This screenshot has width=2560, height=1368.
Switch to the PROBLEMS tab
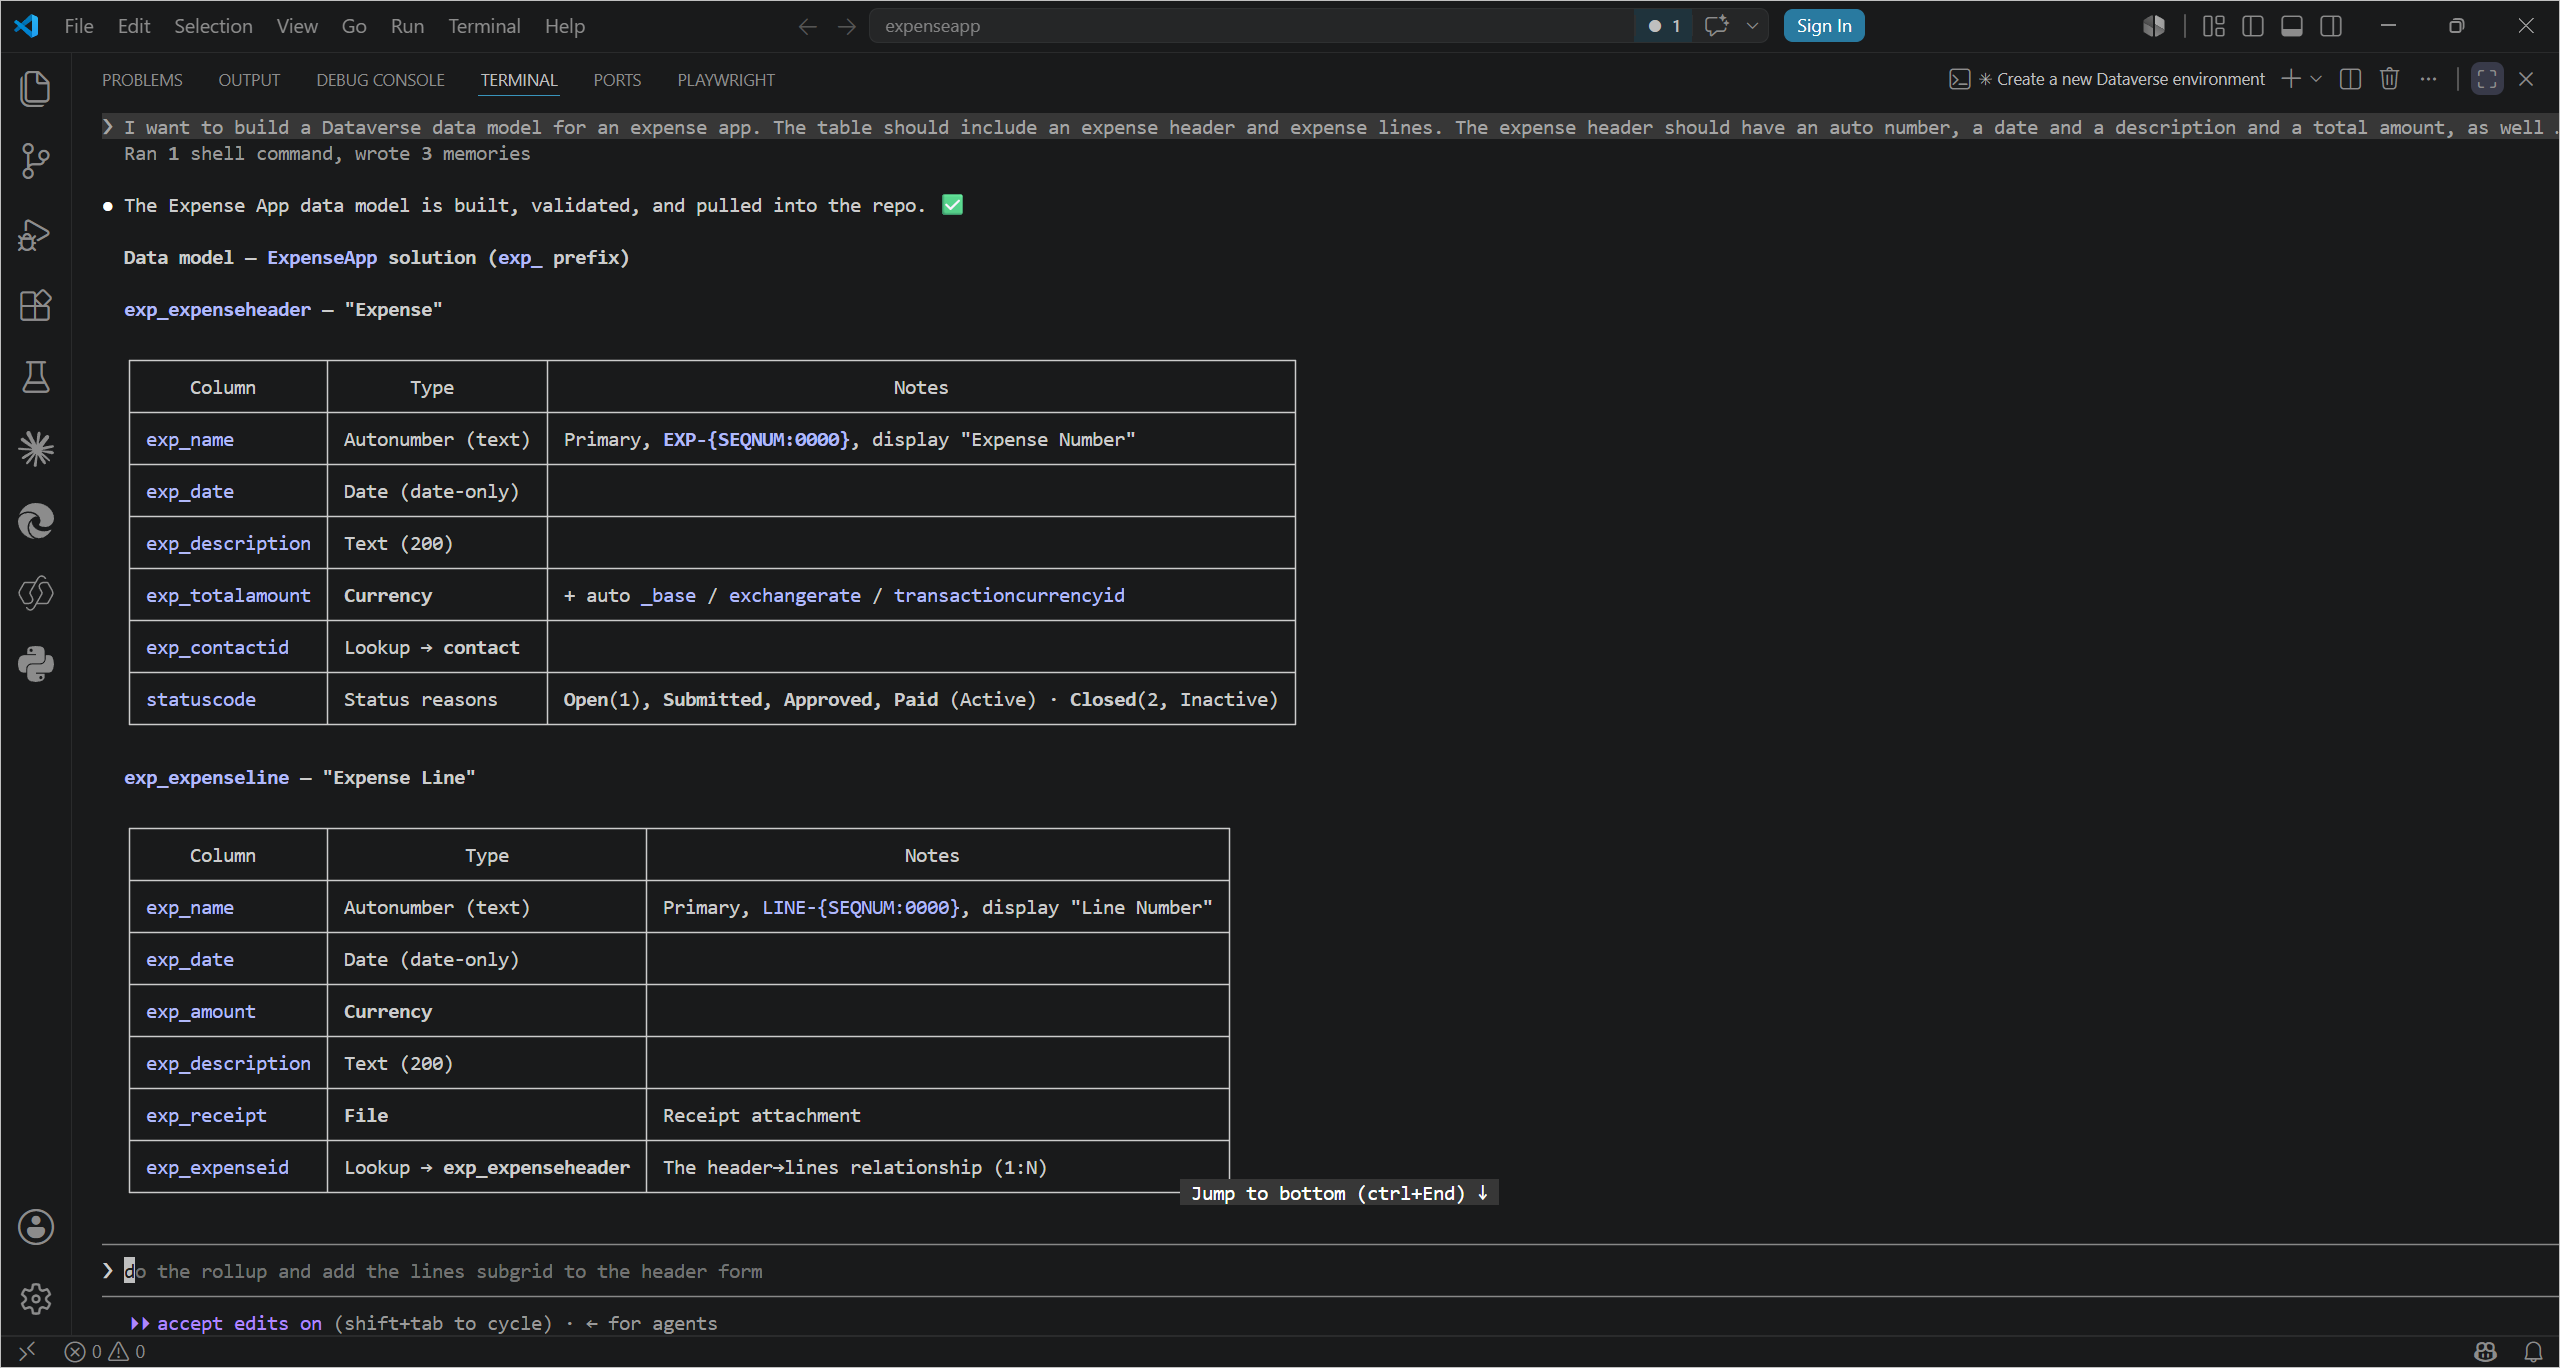pyautogui.click(x=142, y=80)
